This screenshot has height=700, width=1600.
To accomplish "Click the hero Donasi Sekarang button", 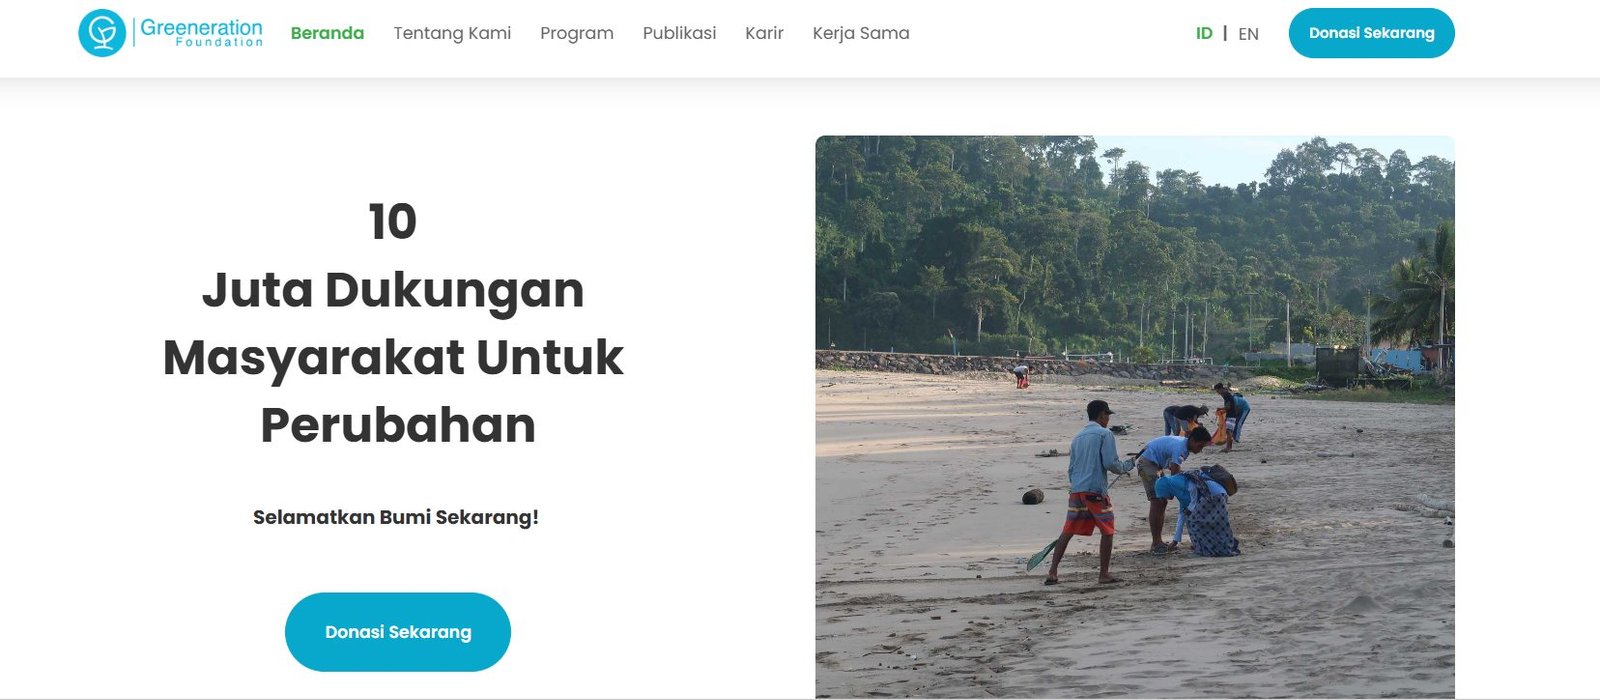I will 398,632.
